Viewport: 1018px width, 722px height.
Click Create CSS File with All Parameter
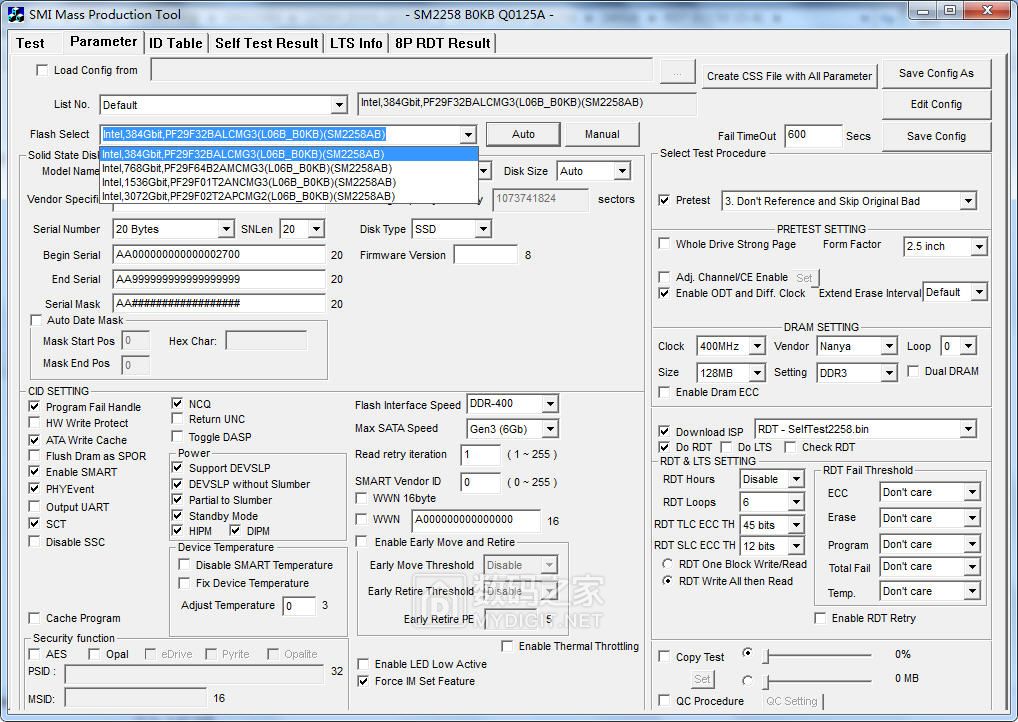tap(789, 76)
